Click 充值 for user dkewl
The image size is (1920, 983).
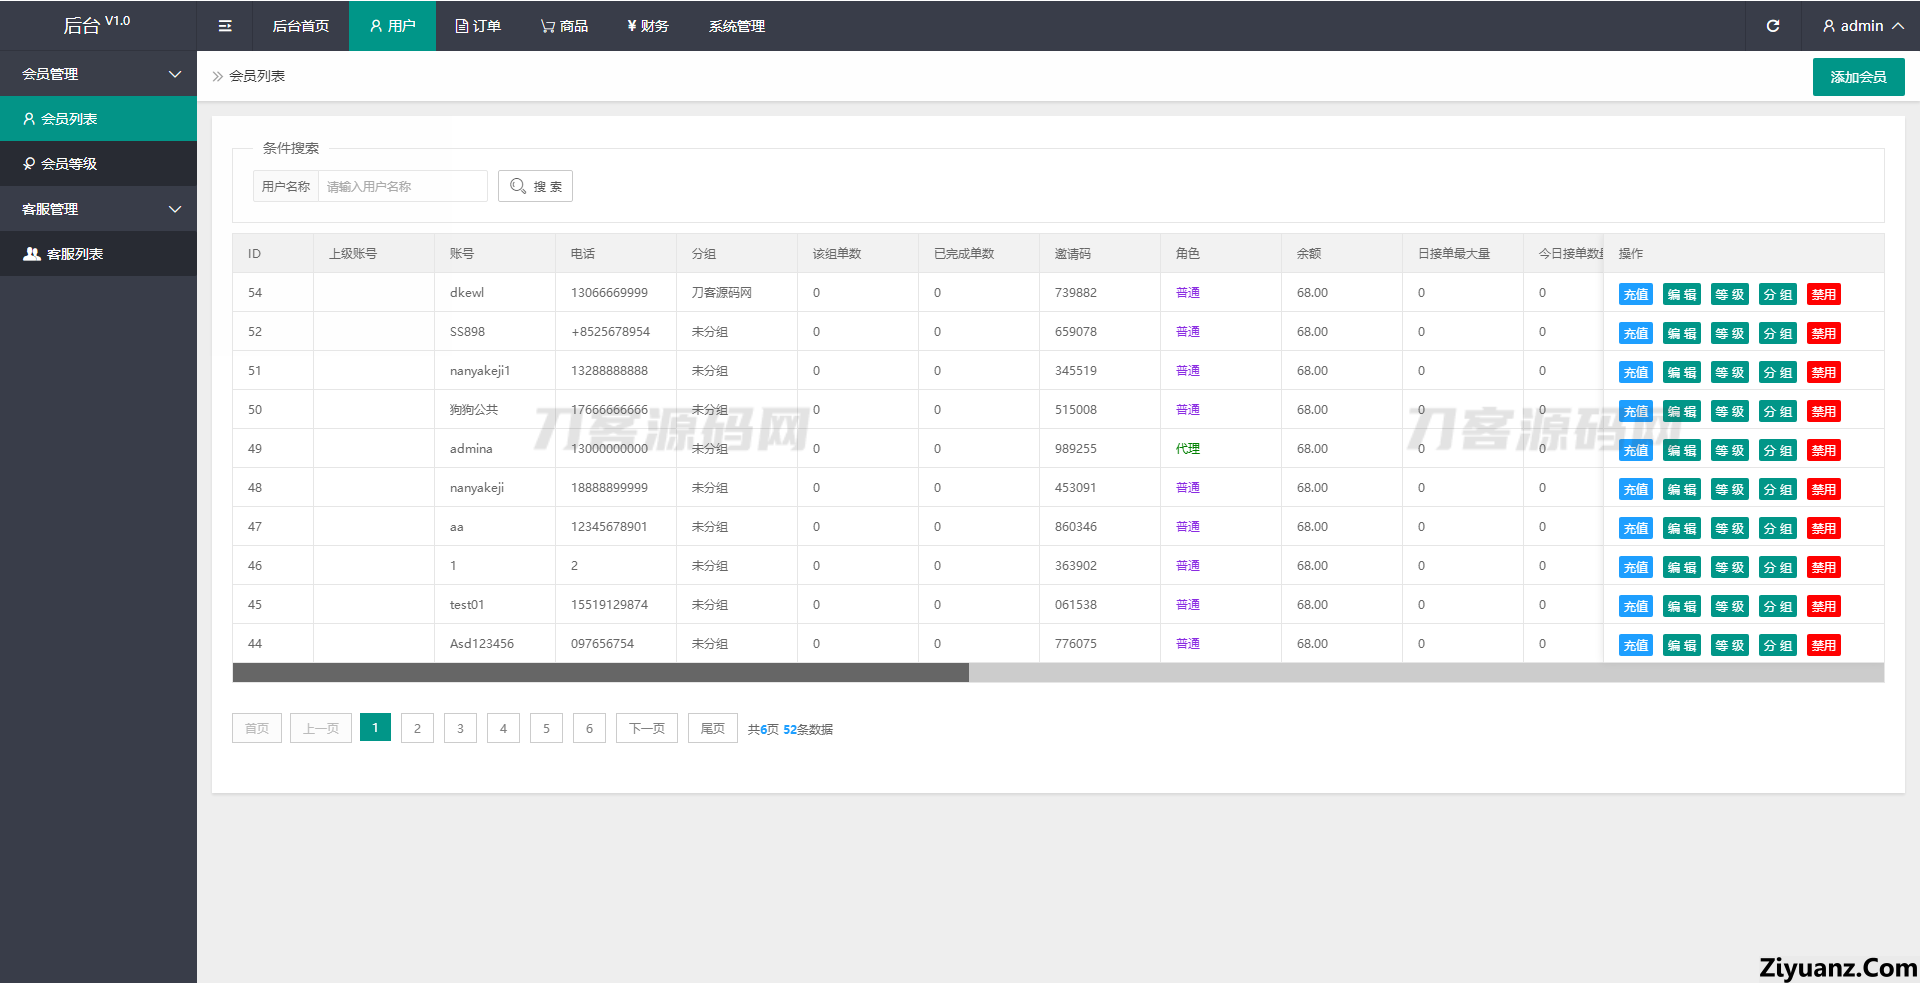pyautogui.click(x=1635, y=294)
